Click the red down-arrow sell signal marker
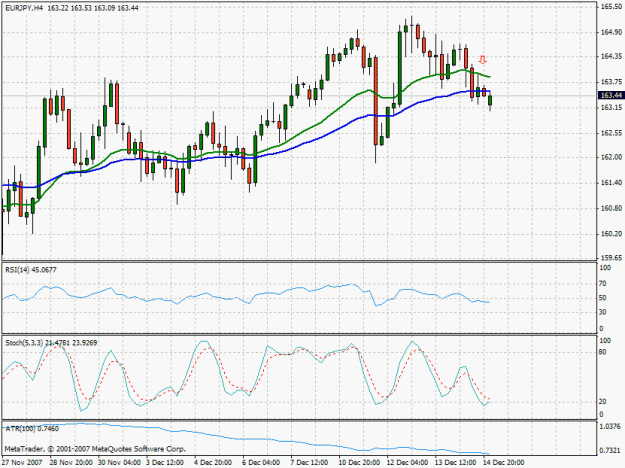The image size is (625, 468). 483,60
